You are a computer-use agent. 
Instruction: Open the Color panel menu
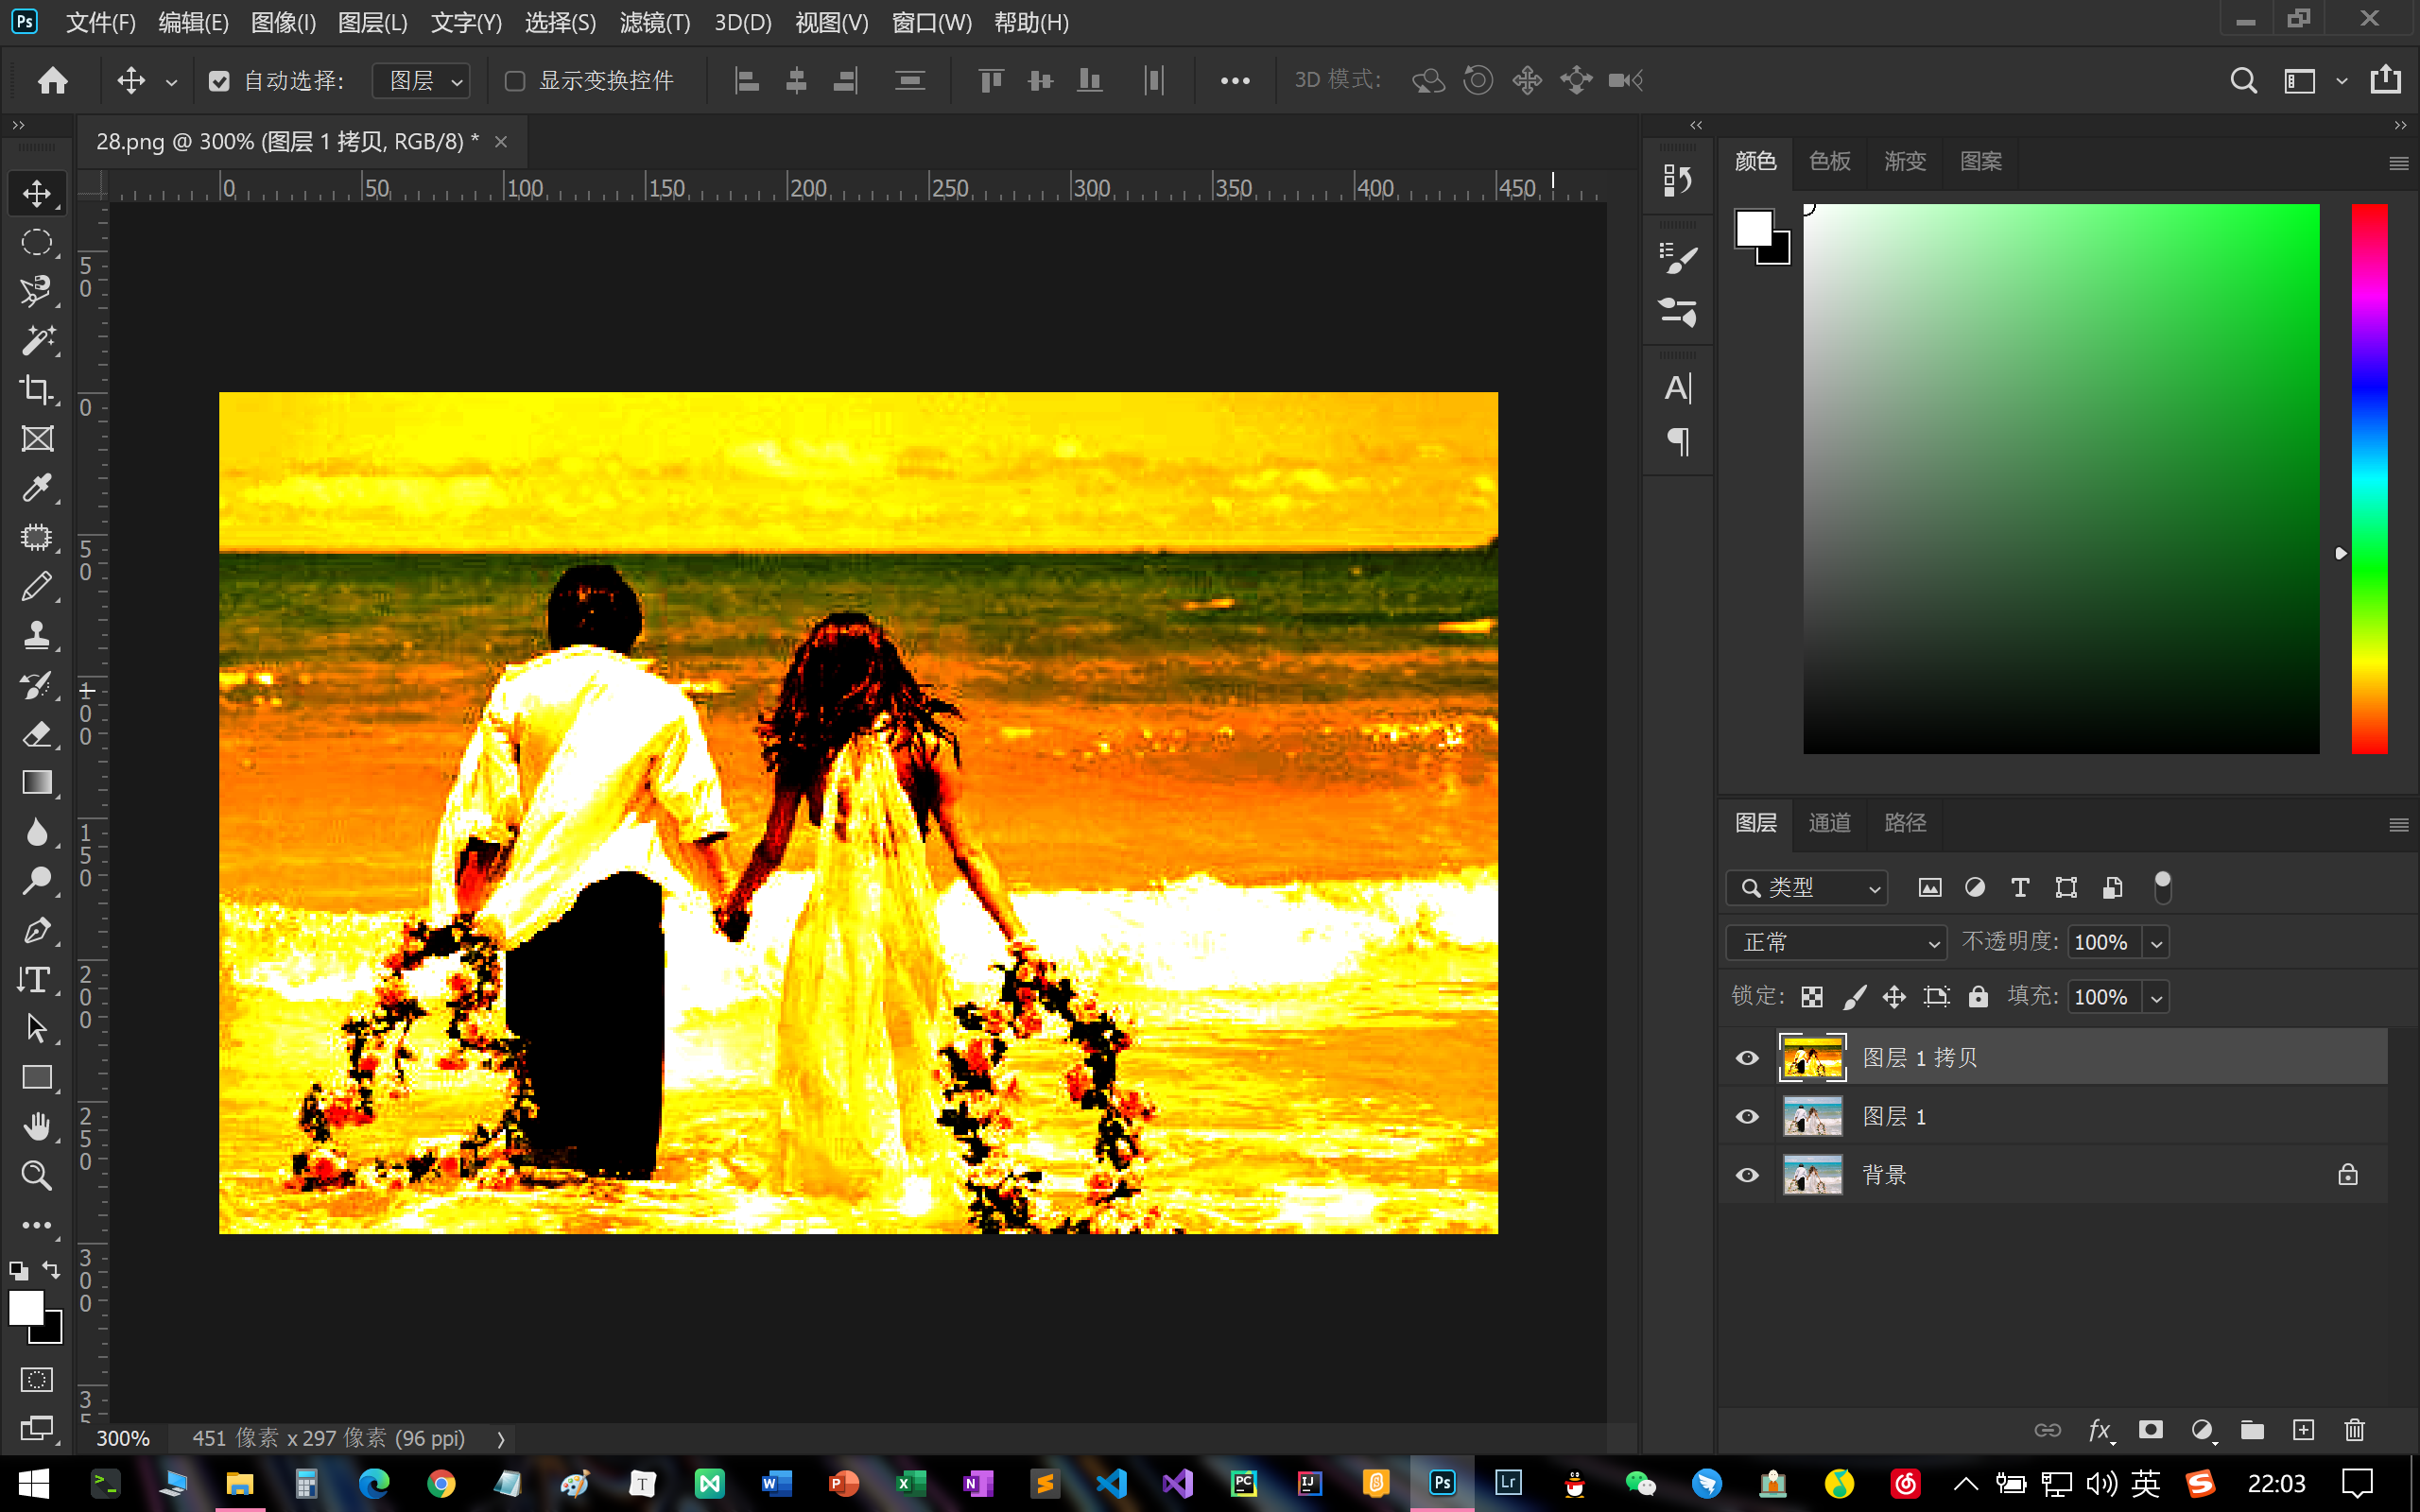click(2398, 163)
